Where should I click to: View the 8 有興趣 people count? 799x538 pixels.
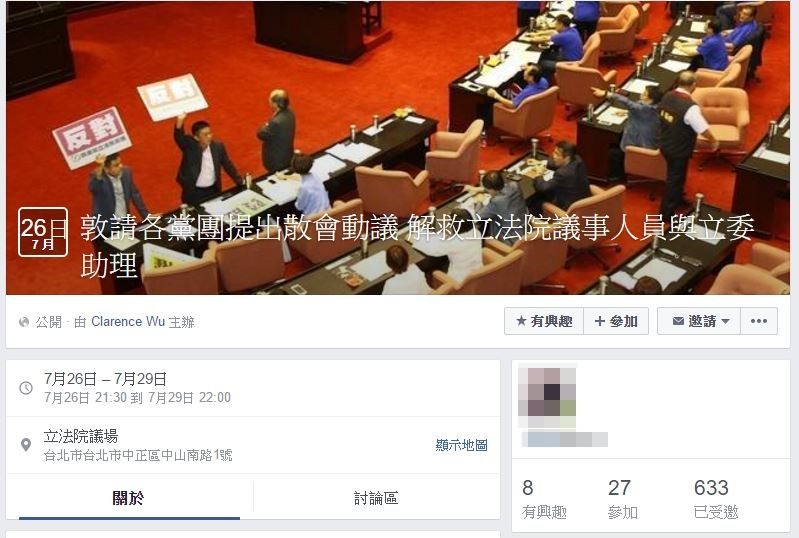click(x=544, y=499)
